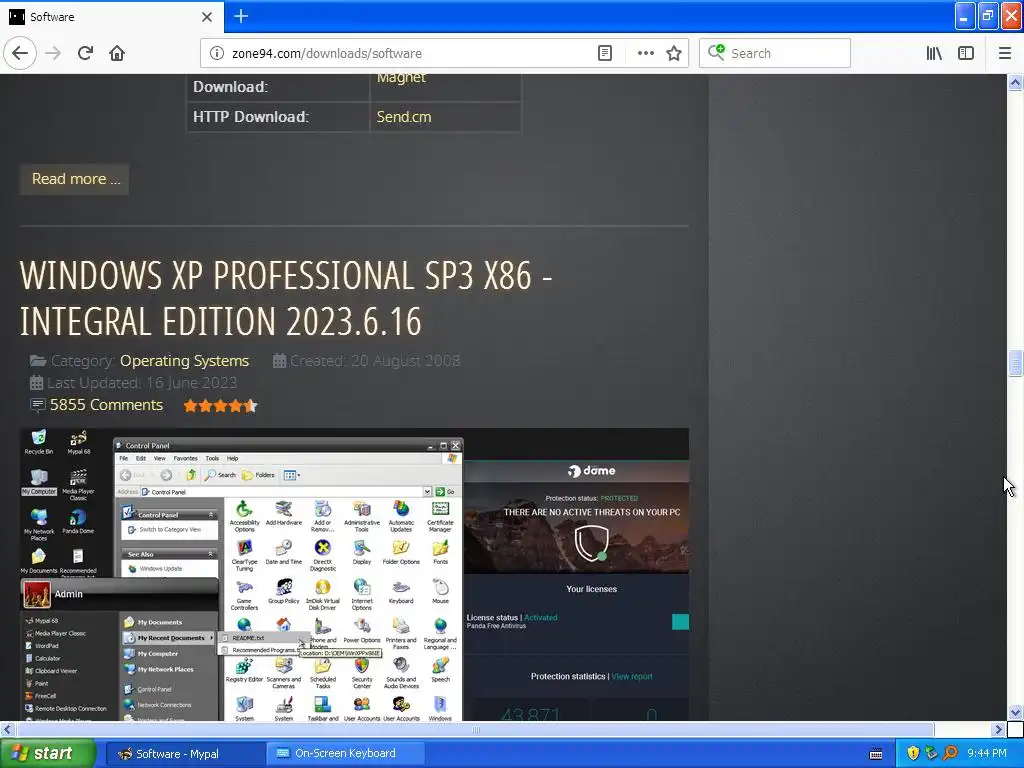Image resolution: width=1024 pixels, height=768 pixels.
Task: Open the Windows start menu
Action: point(47,753)
